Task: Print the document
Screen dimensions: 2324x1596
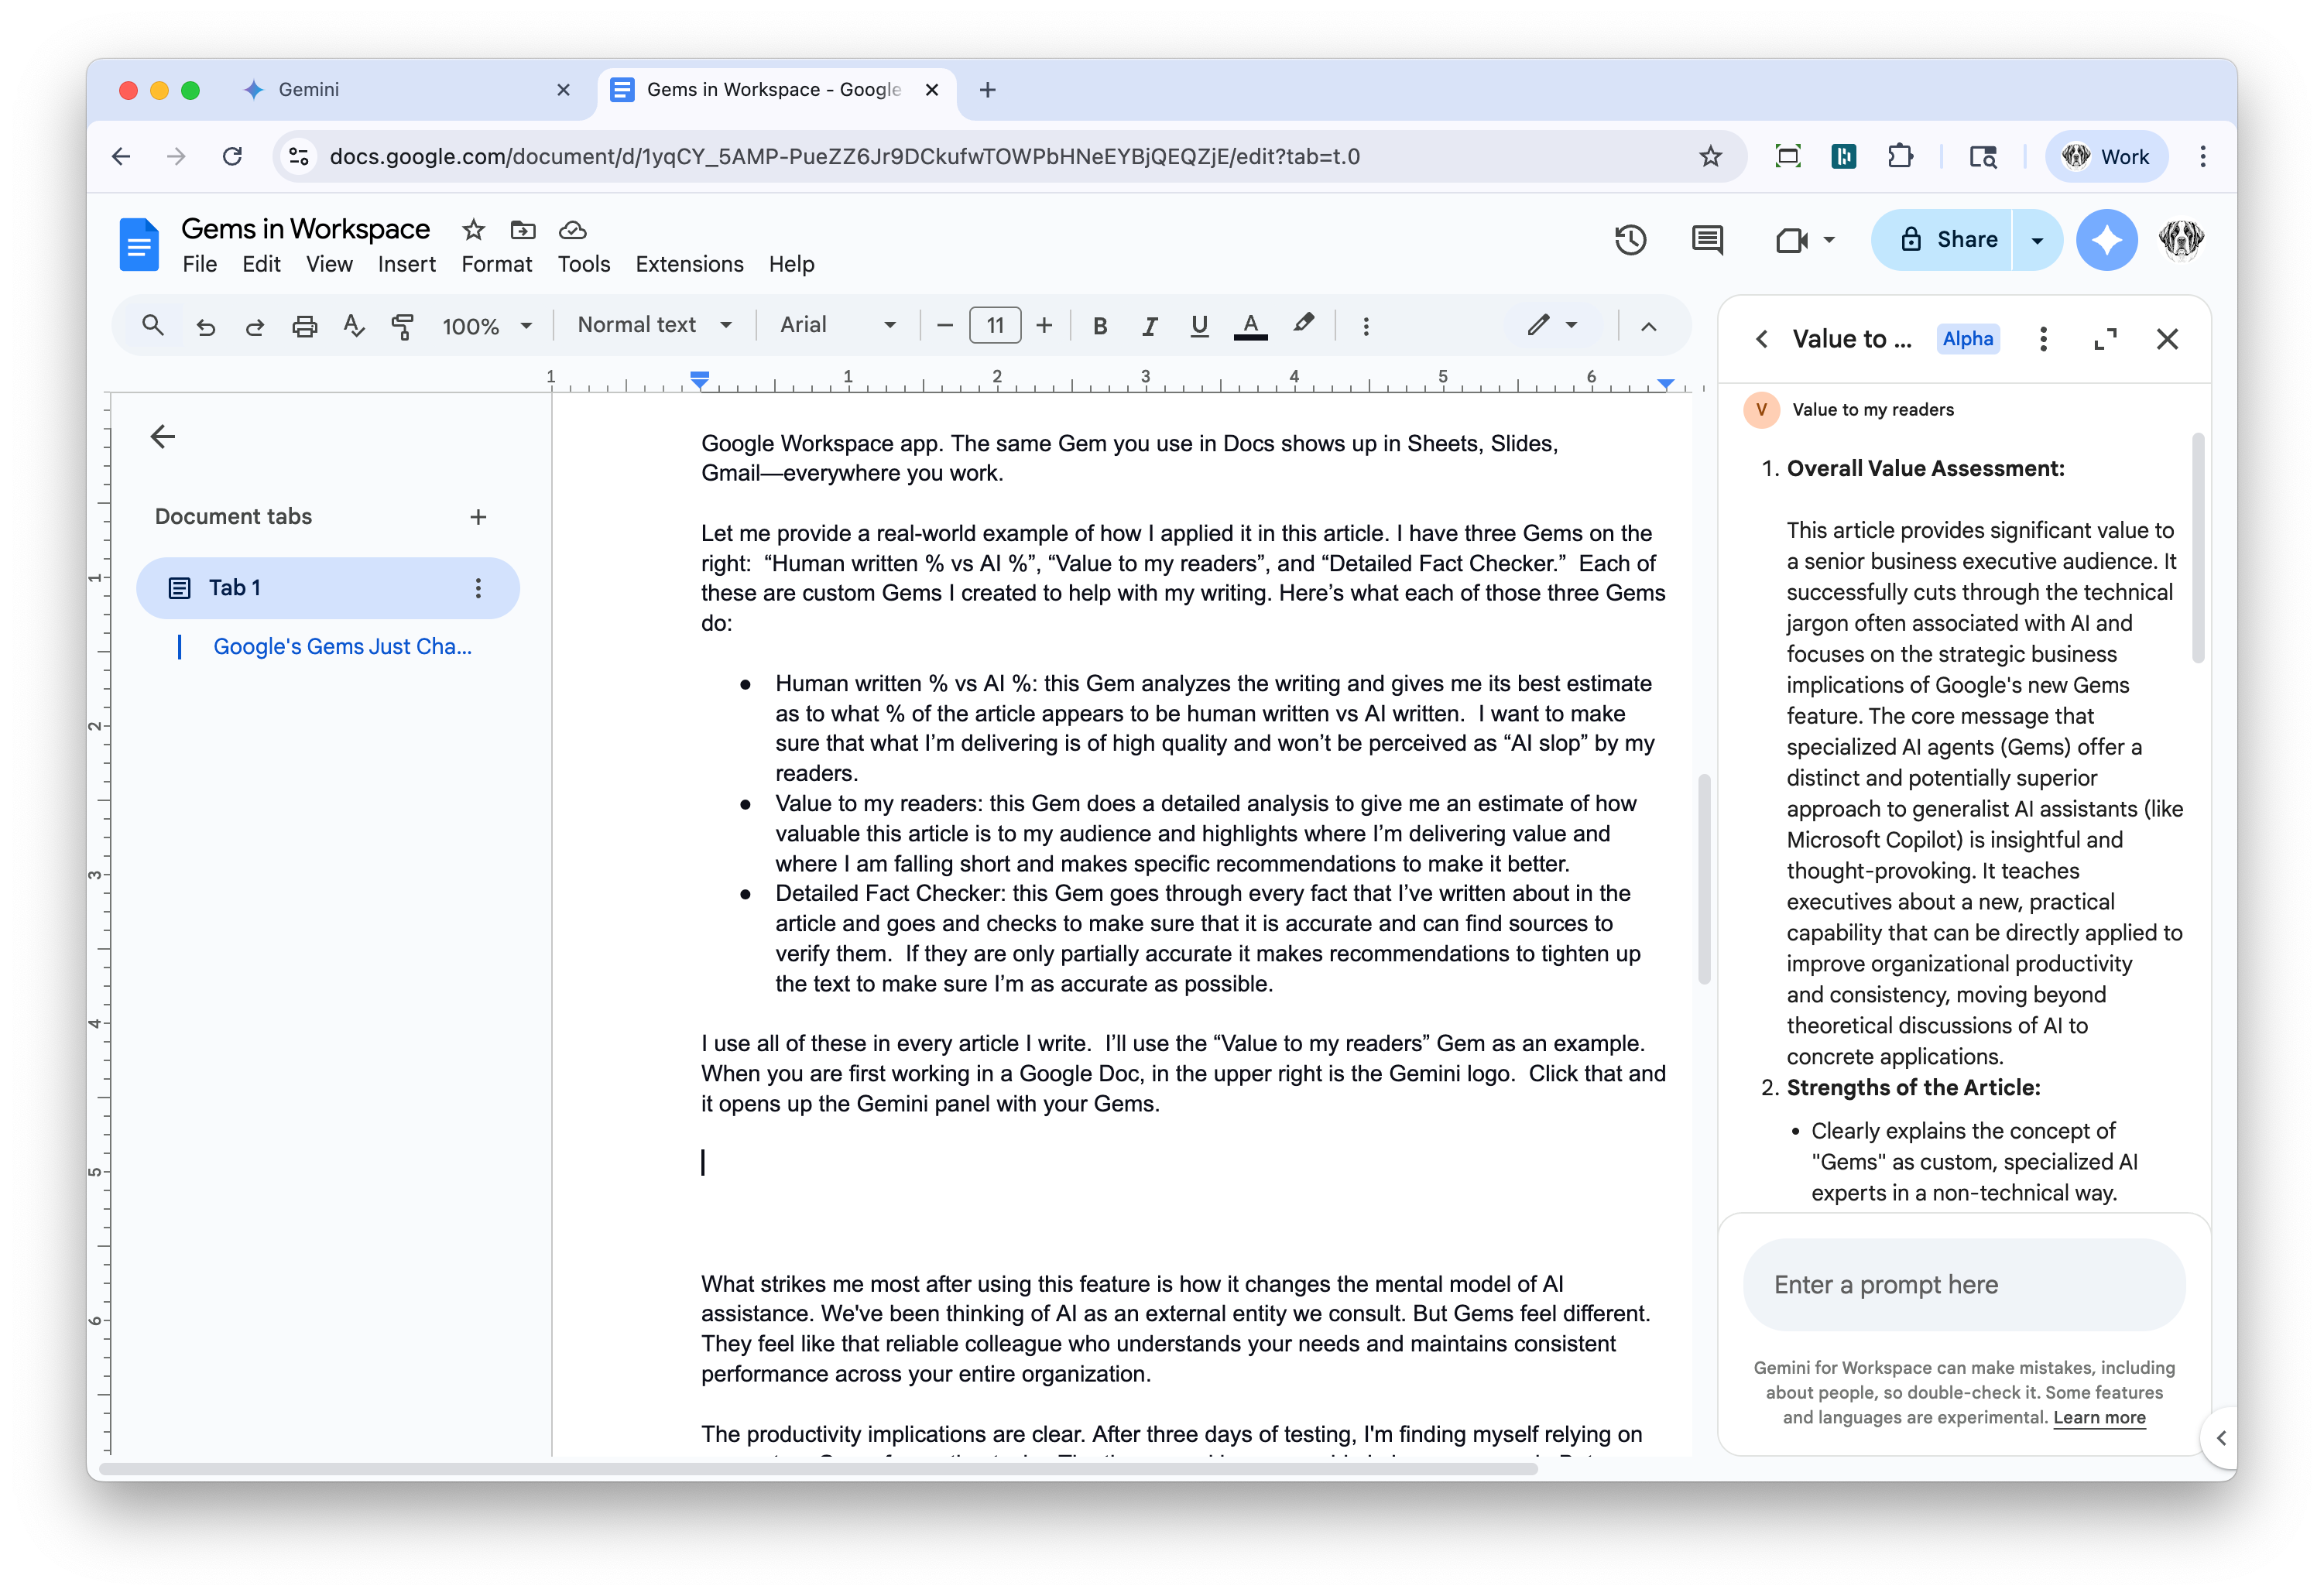Action: tap(304, 326)
